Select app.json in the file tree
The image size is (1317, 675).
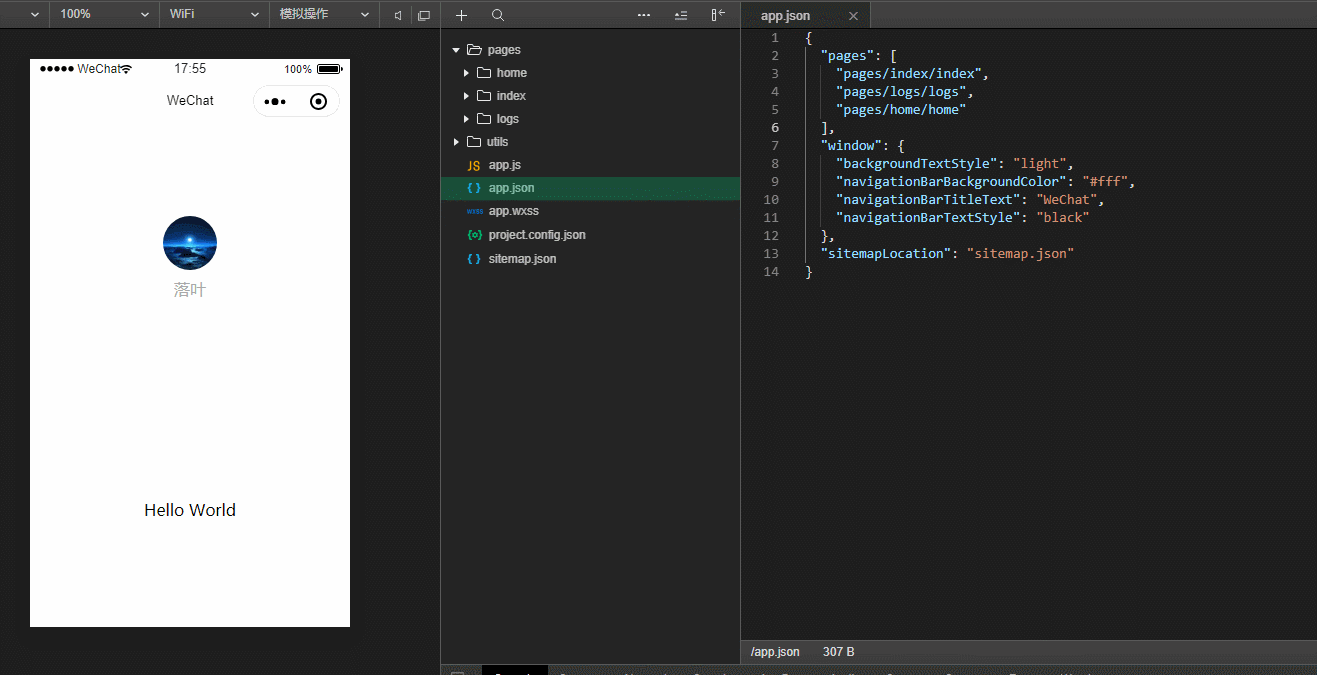(590, 188)
